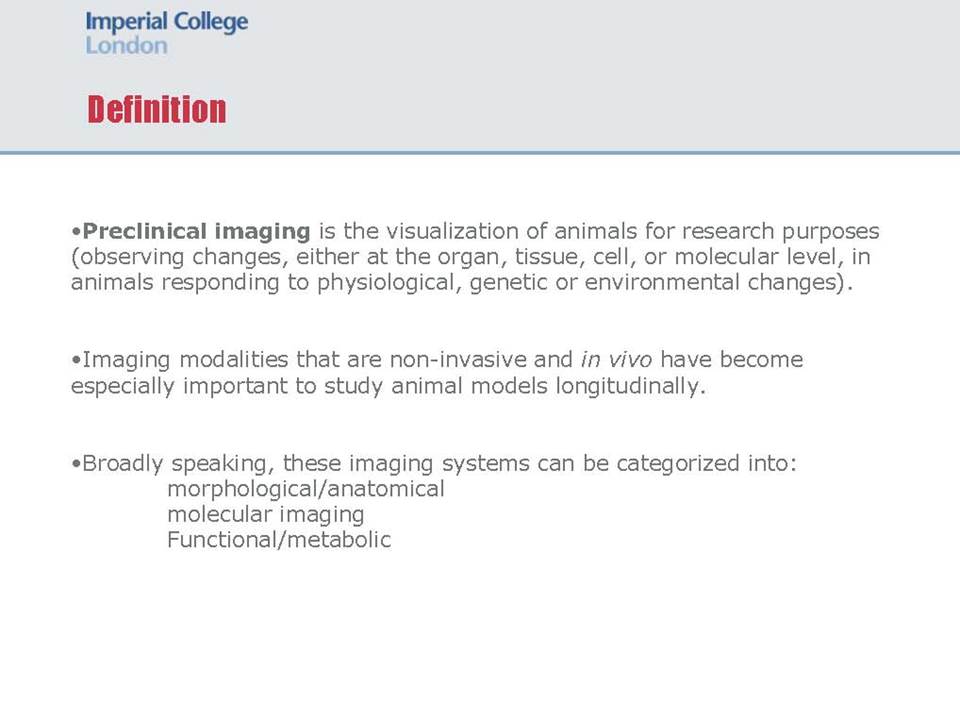960x720 pixels.
Task: Click the word London in the logo
Action: click(126, 45)
